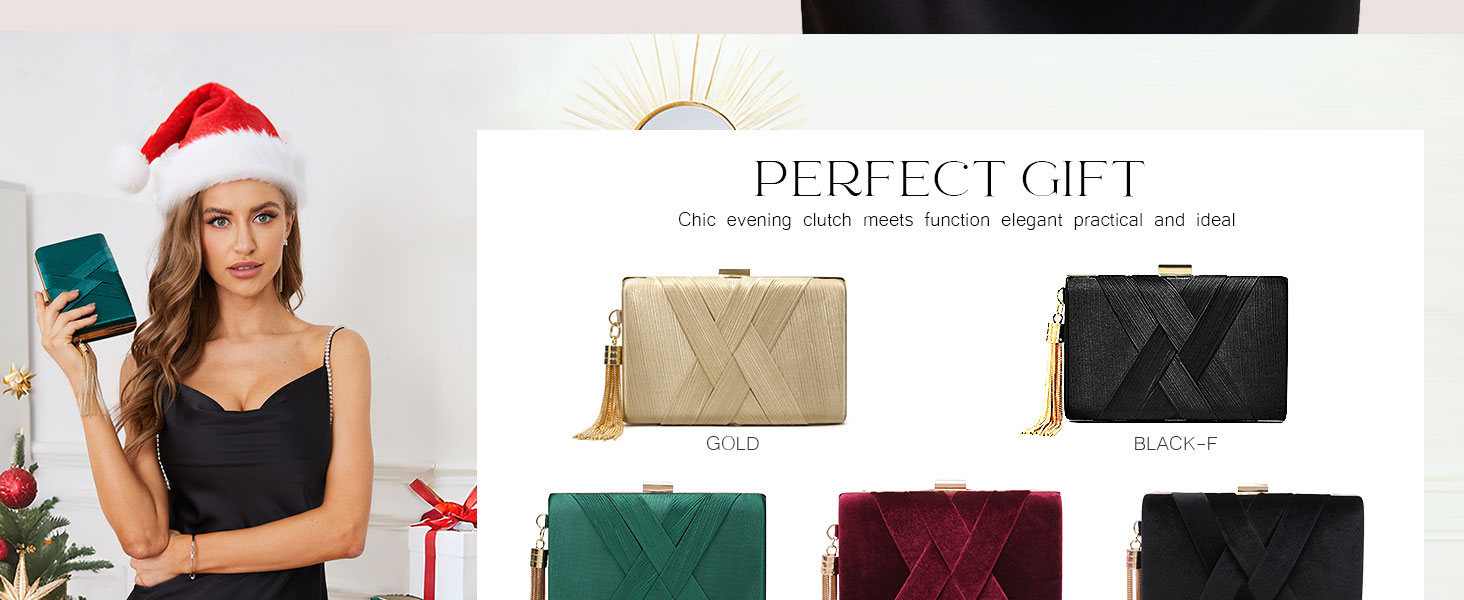Click the white gift box with red ribbon
The width and height of the screenshot is (1464, 600).
click(x=443, y=545)
